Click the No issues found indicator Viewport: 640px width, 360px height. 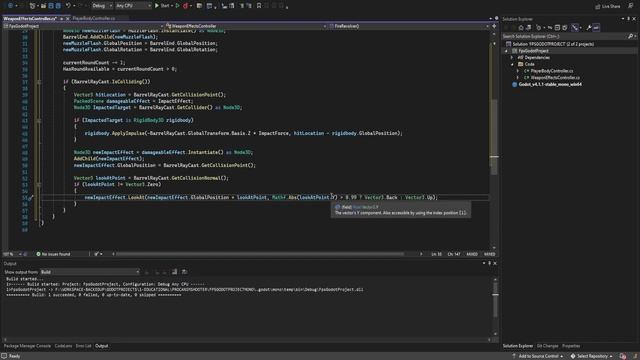53,254
